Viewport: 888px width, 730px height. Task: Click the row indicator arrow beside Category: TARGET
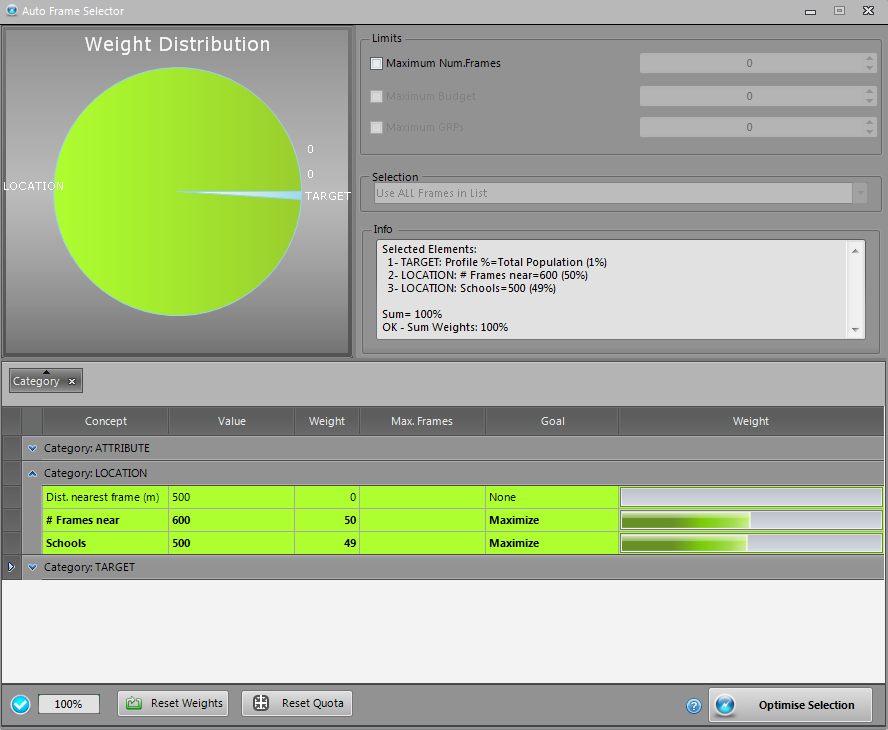click(11, 567)
